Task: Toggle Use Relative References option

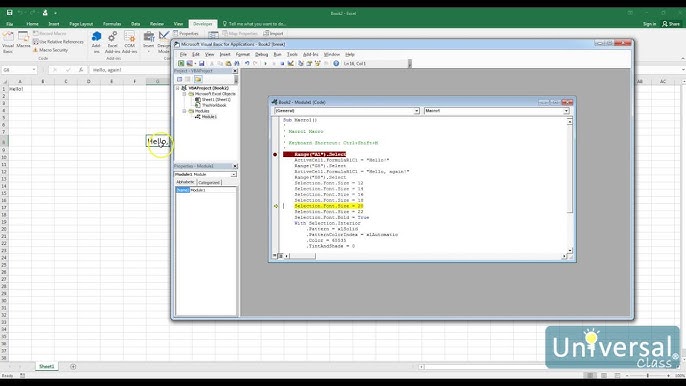Action: (x=58, y=42)
